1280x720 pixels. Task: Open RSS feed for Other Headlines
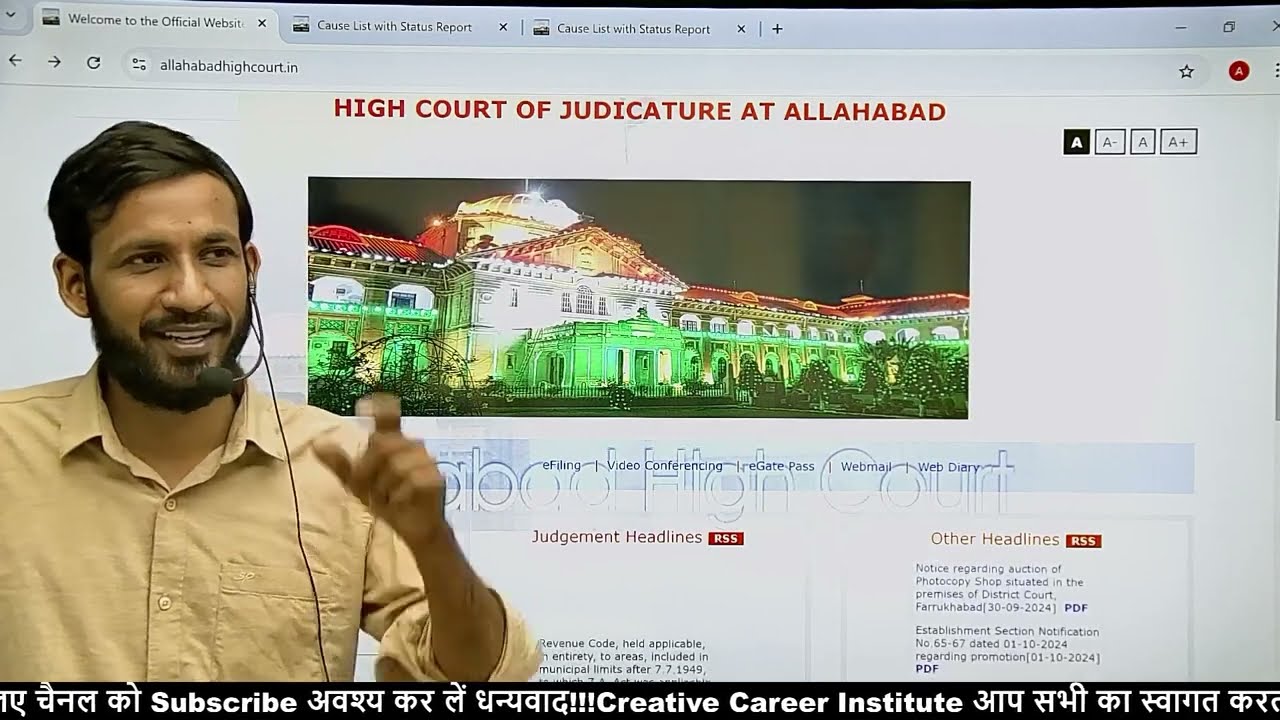pos(1083,541)
